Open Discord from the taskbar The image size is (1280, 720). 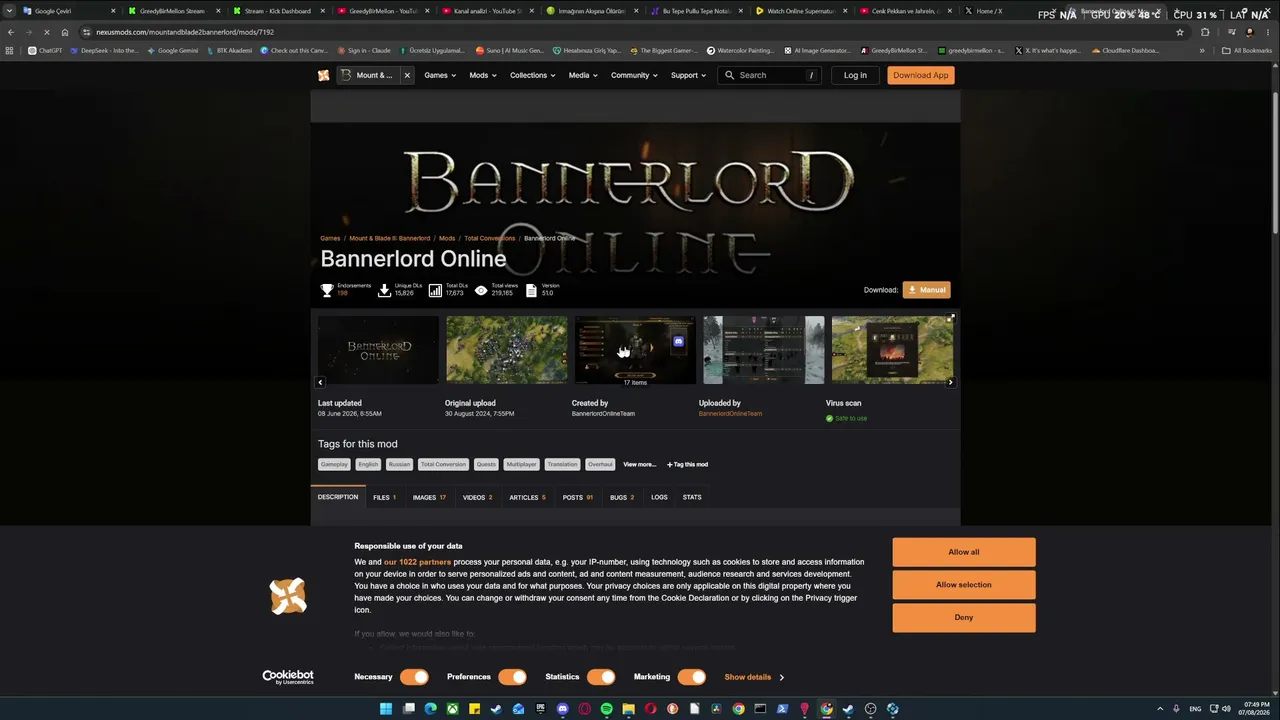point(562,709)
